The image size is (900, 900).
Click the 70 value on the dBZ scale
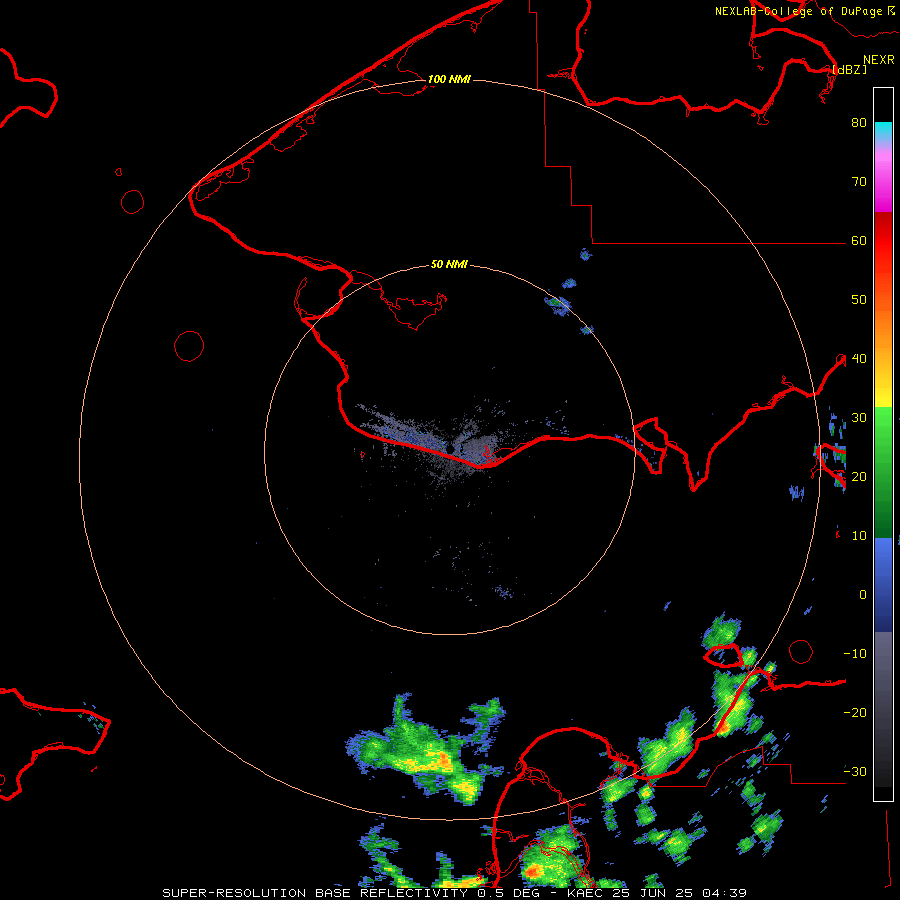coord(859,182)
